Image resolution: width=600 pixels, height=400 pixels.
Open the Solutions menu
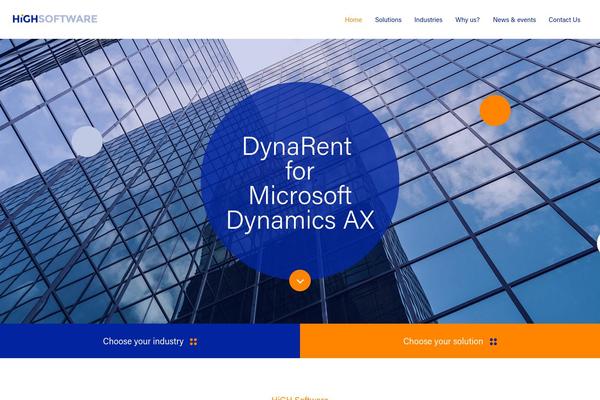point(388,20)
